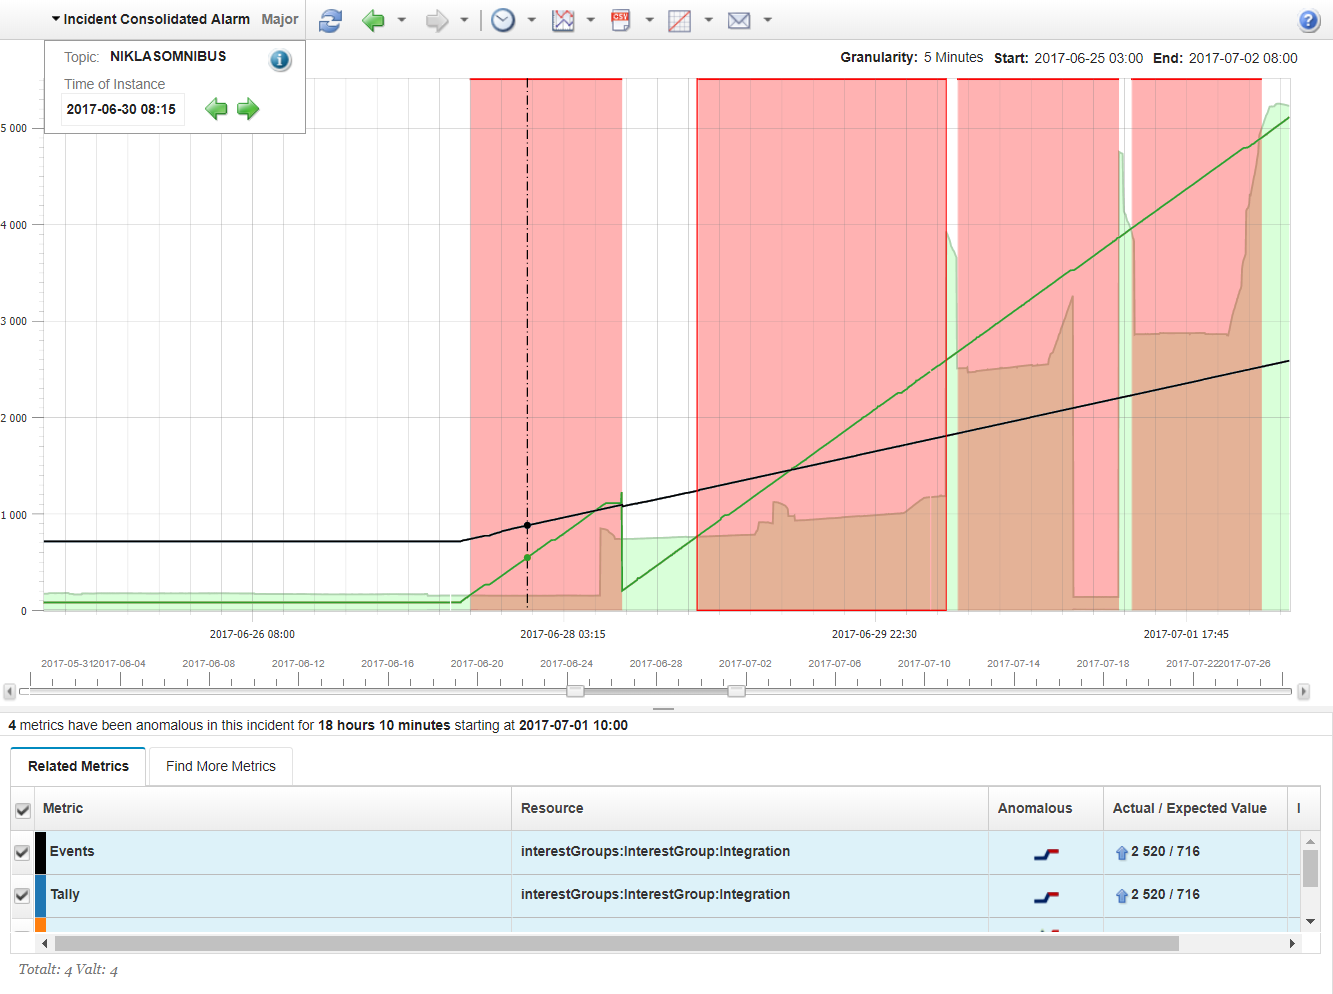Screen dimensions: 1333x994
Task: Sort by the Anomalous column header
Action: 1034,808
